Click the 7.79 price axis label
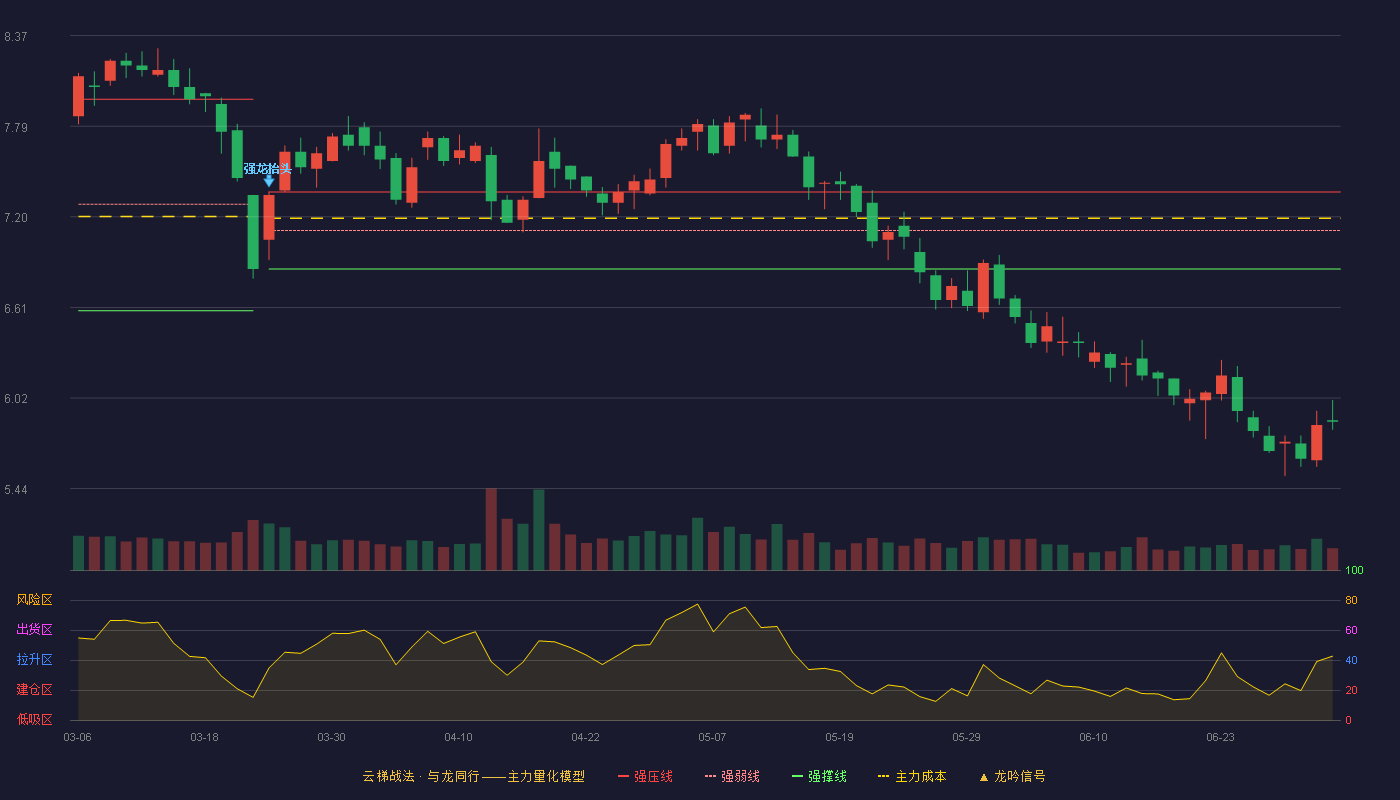 coord(15,127)
